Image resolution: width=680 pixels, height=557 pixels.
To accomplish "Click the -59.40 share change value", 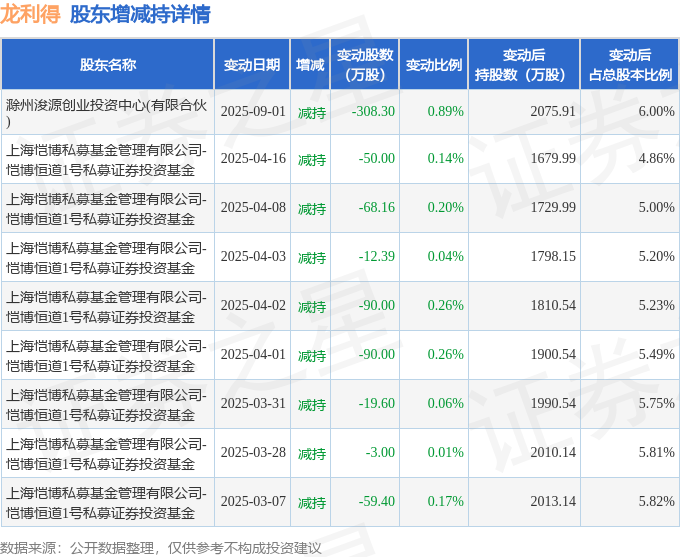I will [376, 501].
